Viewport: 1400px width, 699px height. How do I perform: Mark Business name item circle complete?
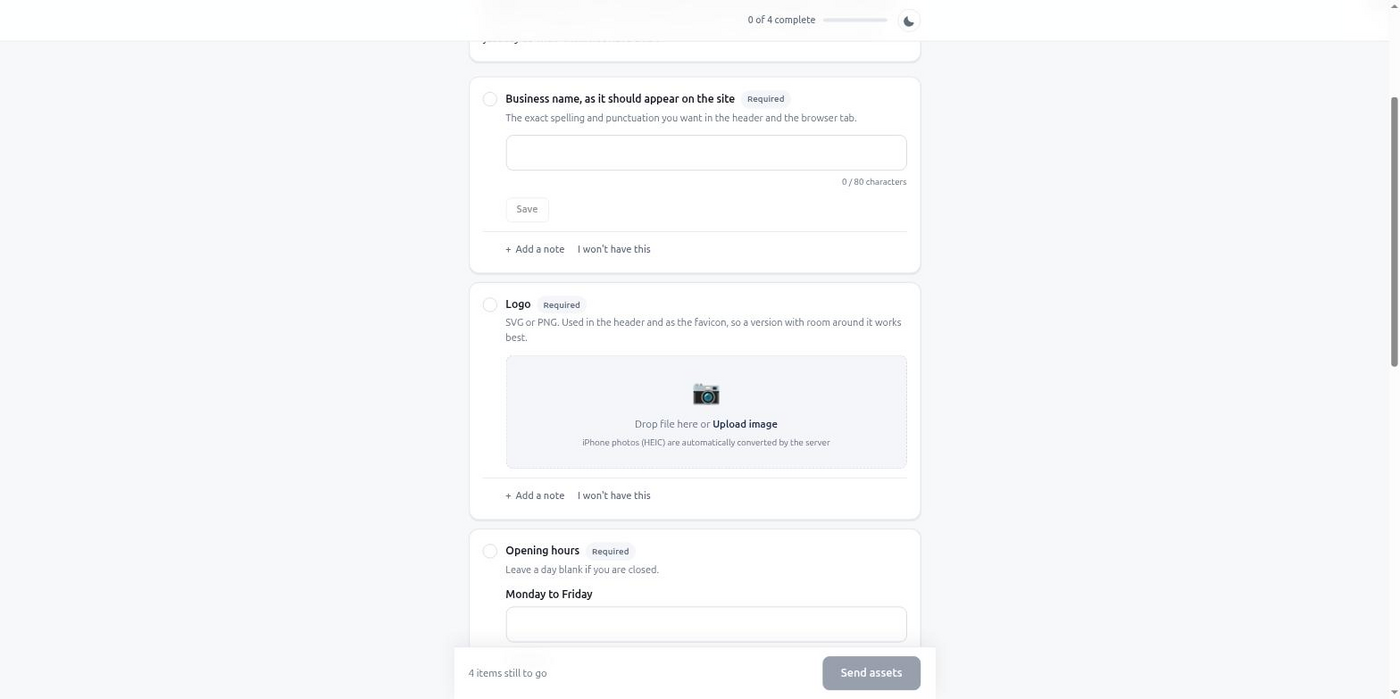pyautogui.click(x=490, y=99)
